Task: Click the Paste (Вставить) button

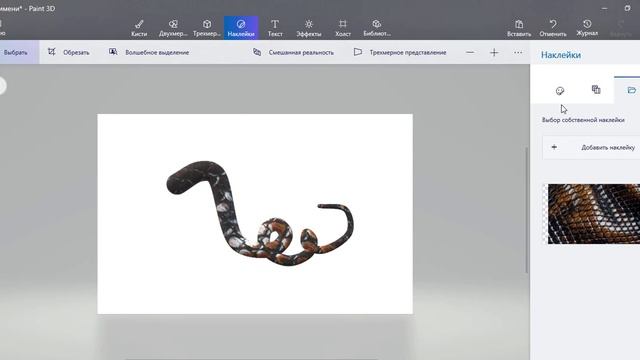Action: pyautogui.click(x=519, y=28)
